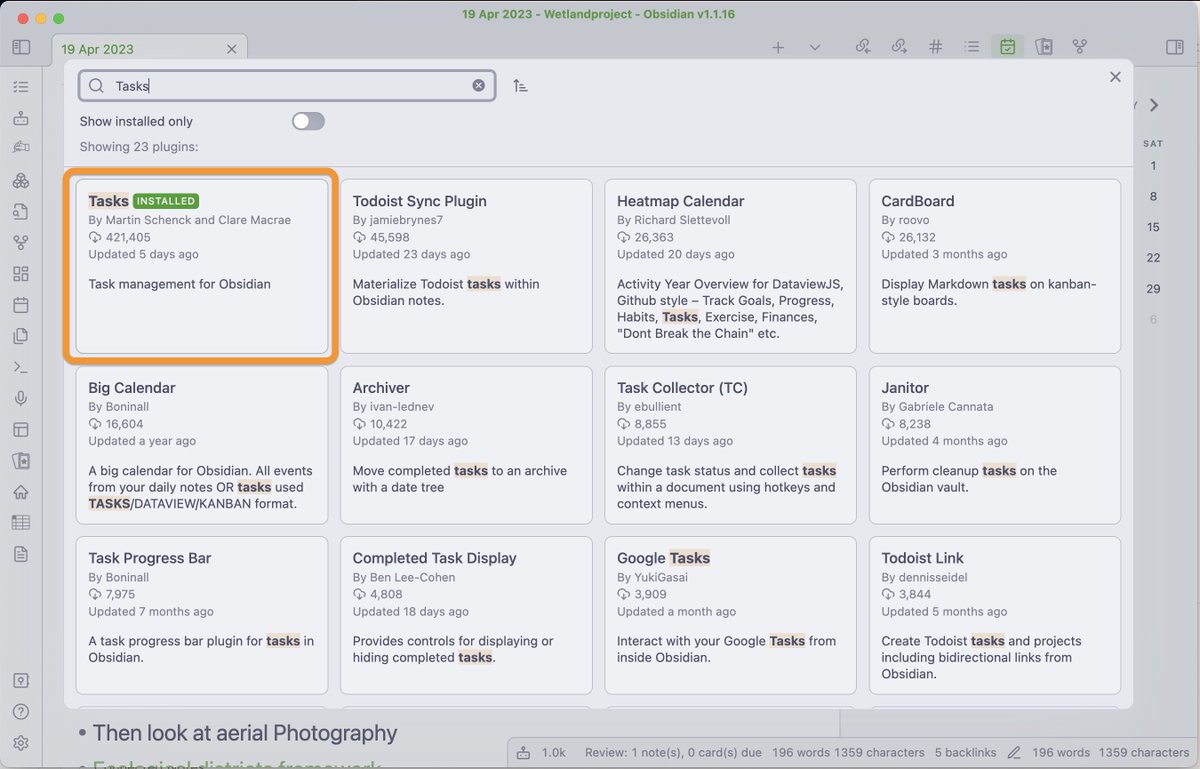Open the Task Collector (TC) card
The width and height of the screenshot is (1200, 769).
click(730, 445)
